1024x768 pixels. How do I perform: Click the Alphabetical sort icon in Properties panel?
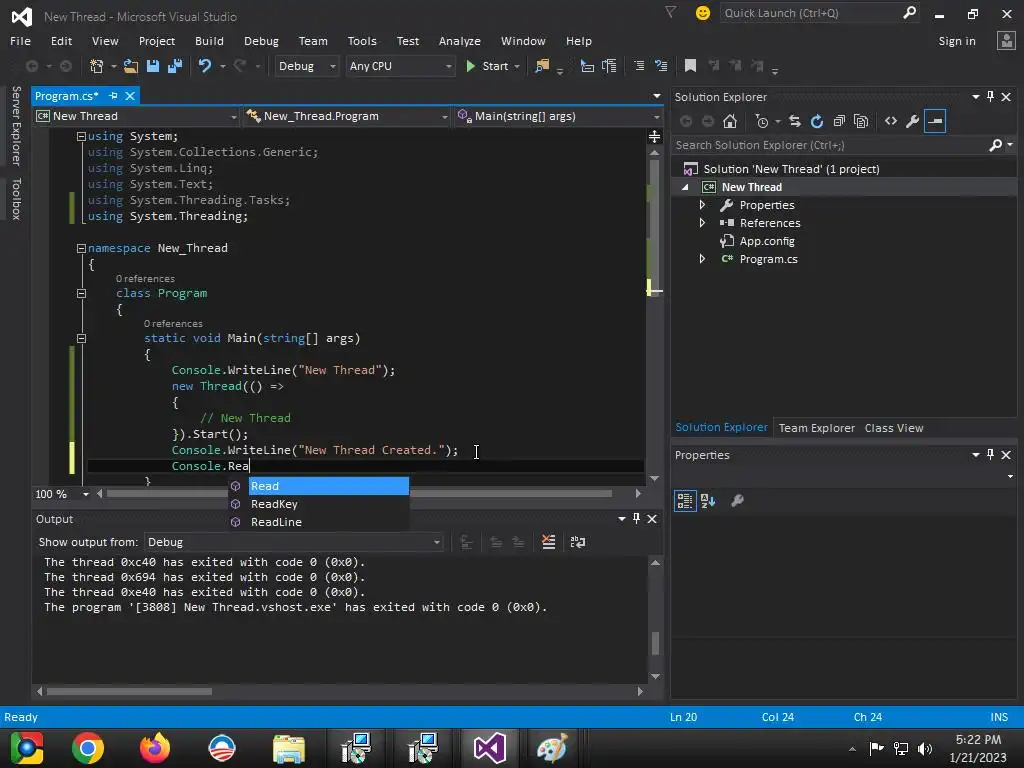pyautogui.click(x=708, y=501)
